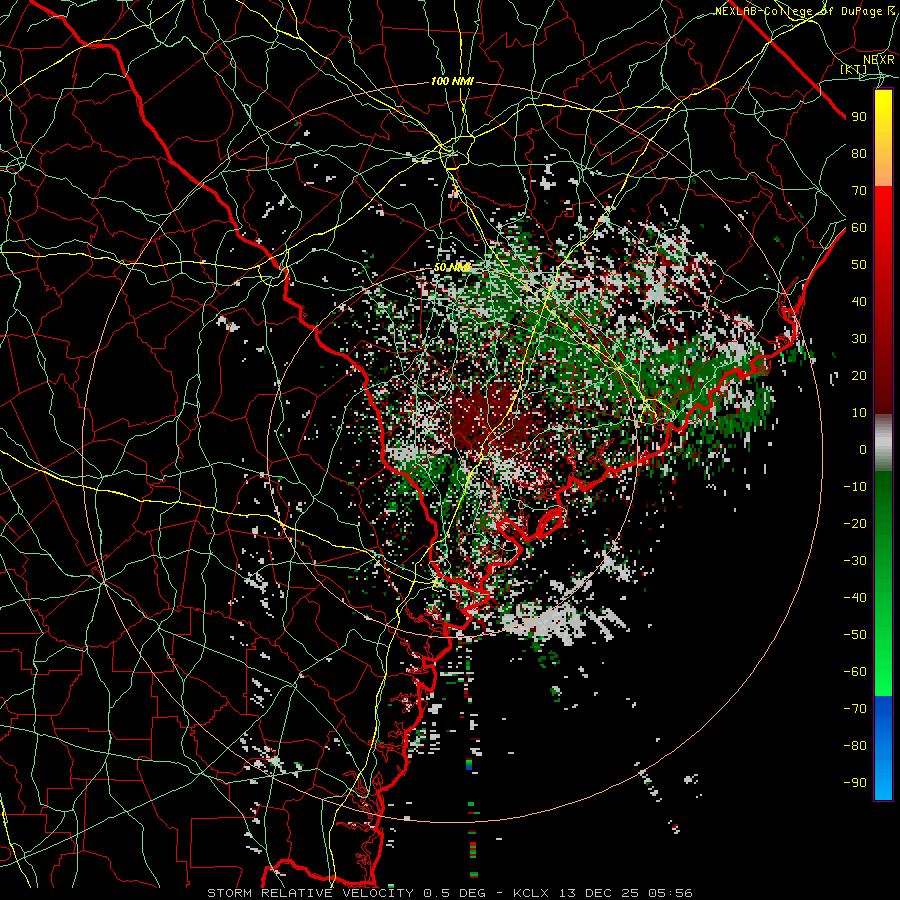Image resolution: width=900 pixels, height=900 pixels.
Task: Click the 50 NMI range ring label
Action: (452, 267)
